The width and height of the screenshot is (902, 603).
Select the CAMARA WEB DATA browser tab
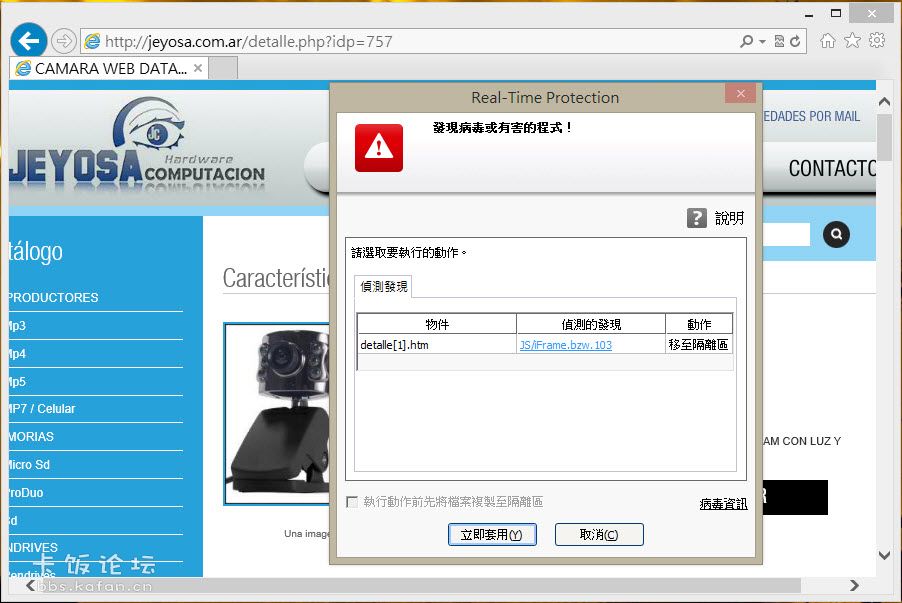(108, 68)
